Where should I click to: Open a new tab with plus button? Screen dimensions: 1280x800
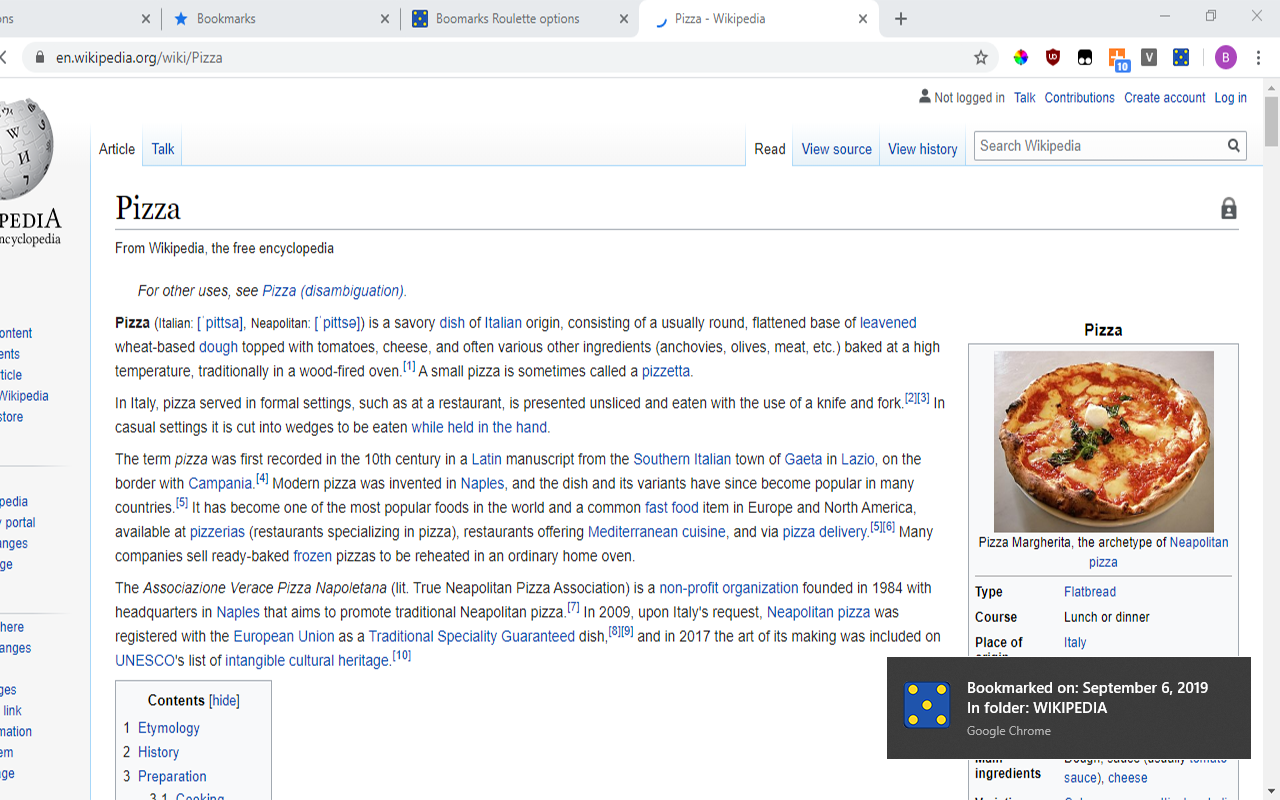click(x=901, y=19)
